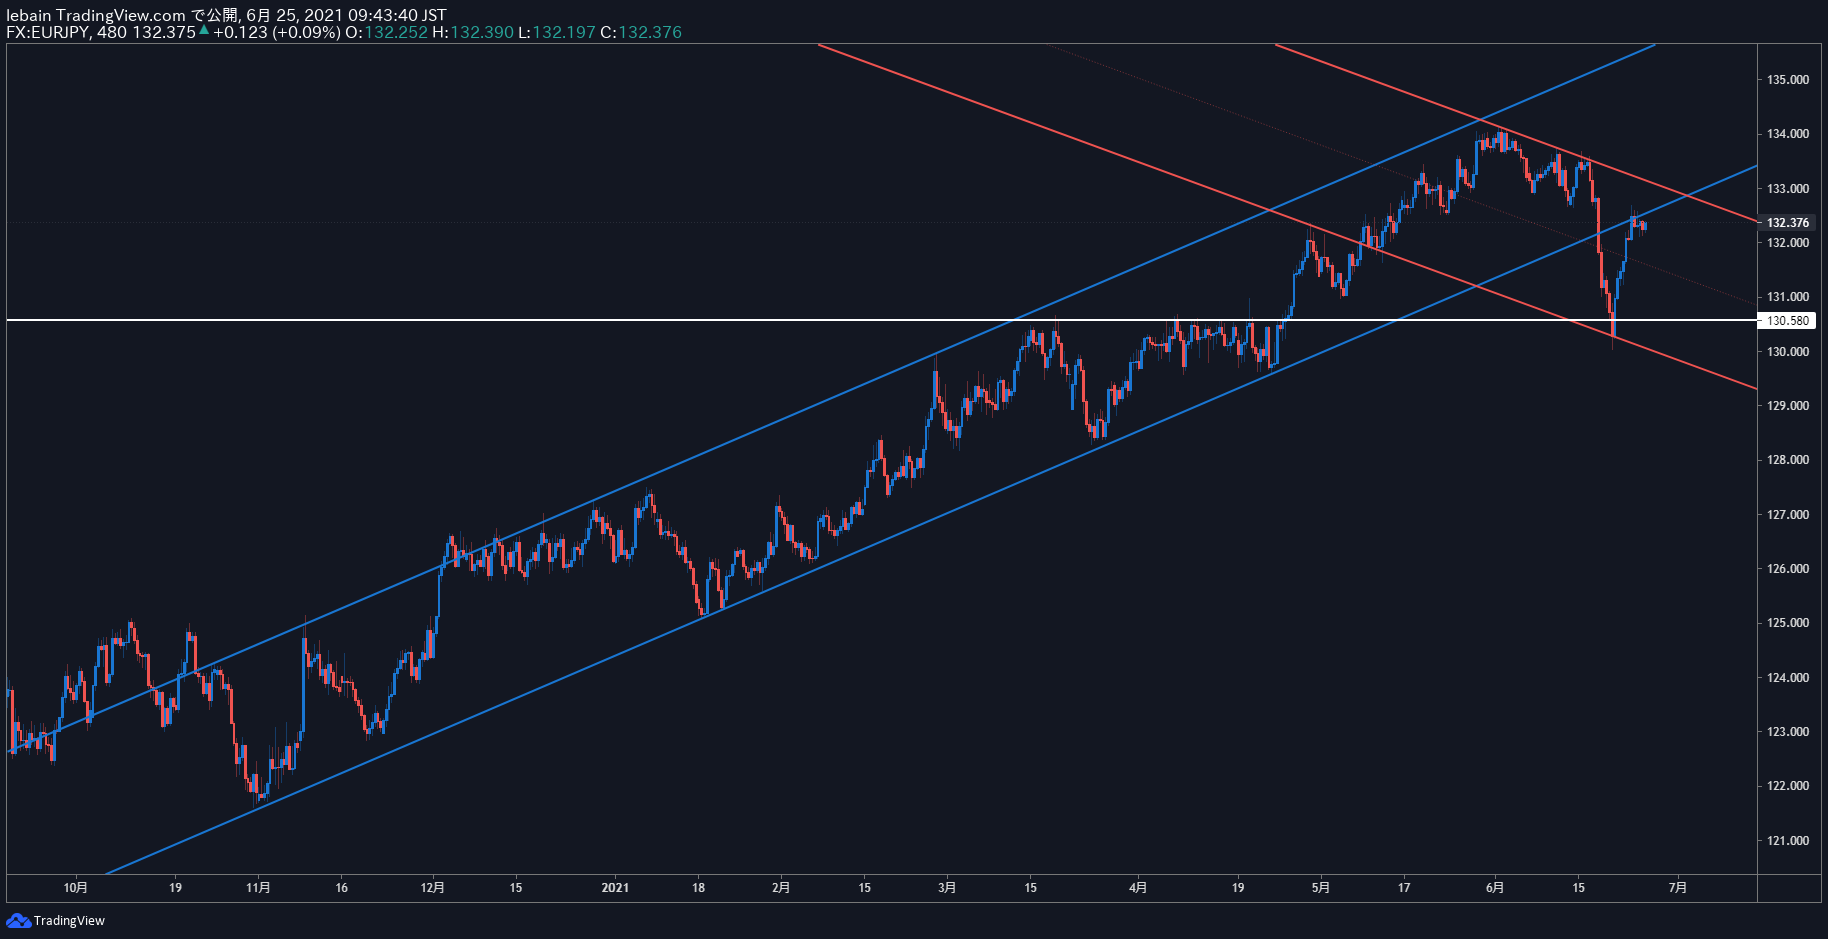1828x939 pixels.
Task: Click the 10月 time axis label
Action: pos(76,888)
